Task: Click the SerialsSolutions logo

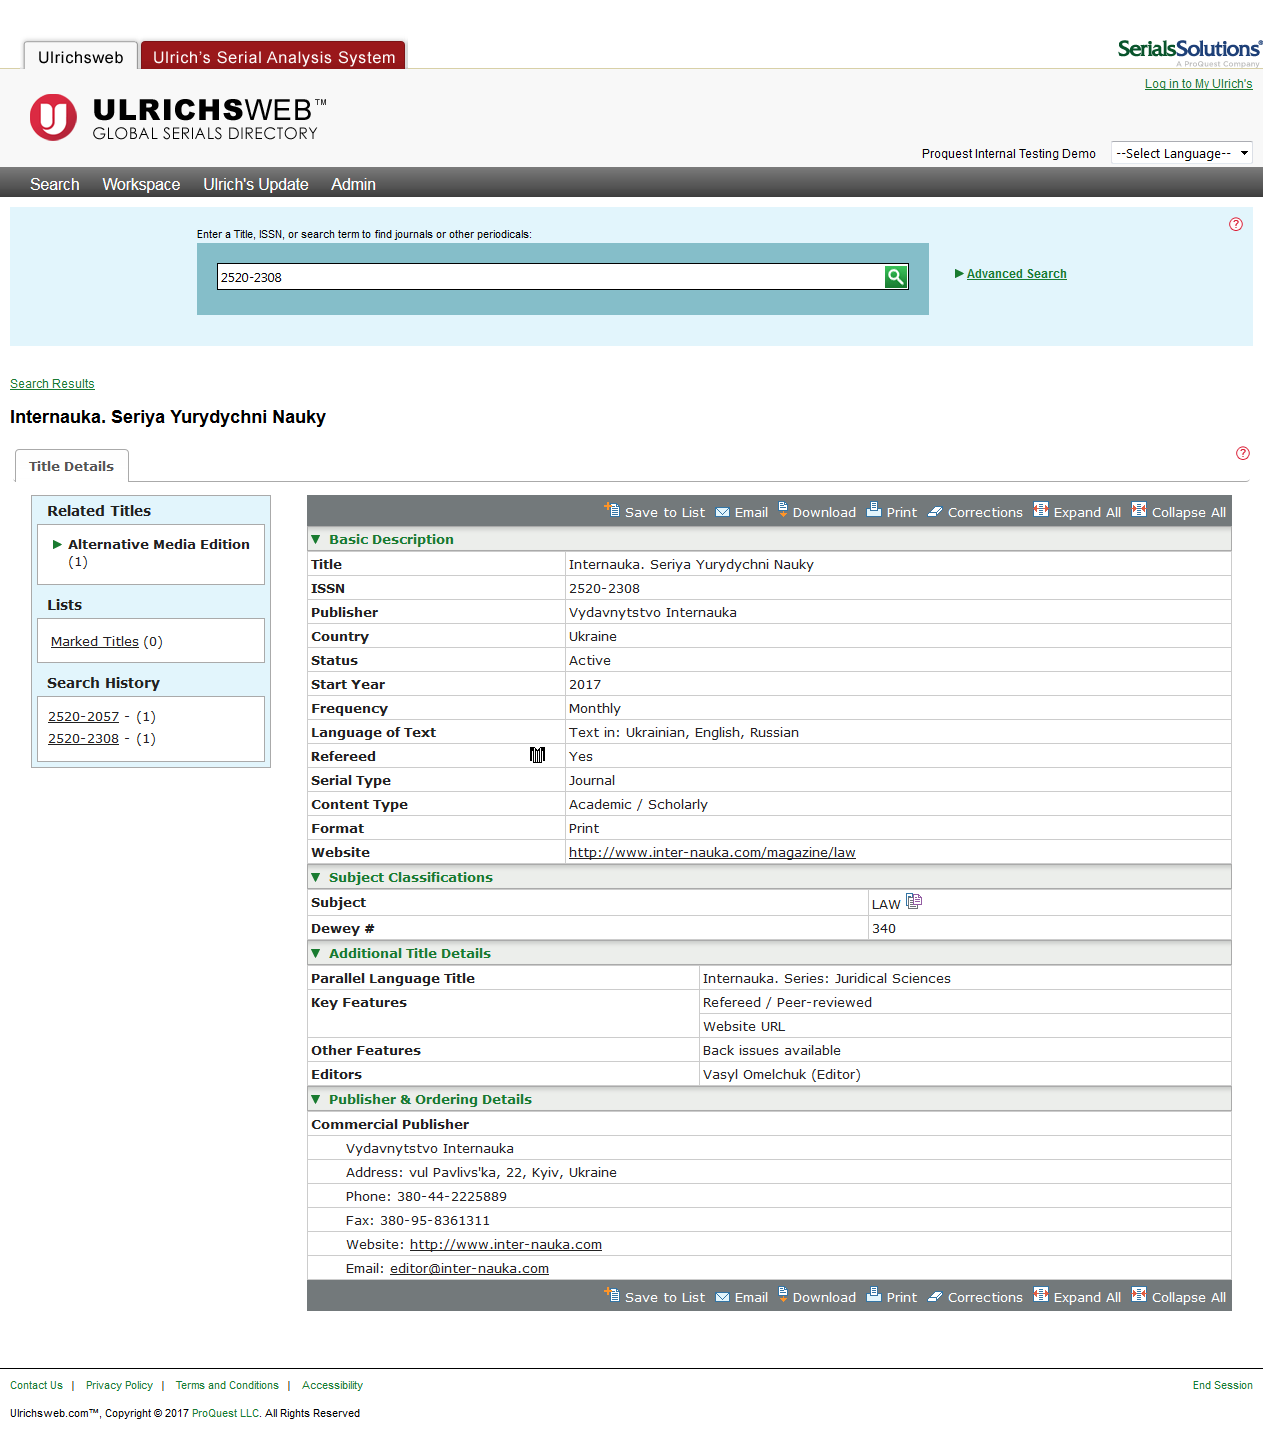Action: coord(1189,52)
